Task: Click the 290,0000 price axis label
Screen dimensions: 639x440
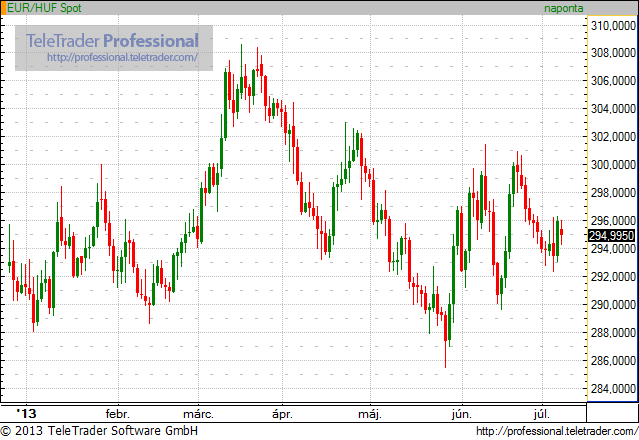Action: pos(613,305)
